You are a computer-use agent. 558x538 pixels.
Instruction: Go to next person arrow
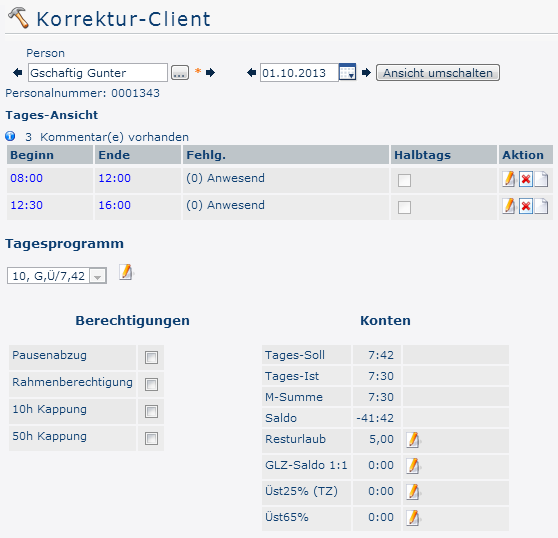click(x=210, y=73)
